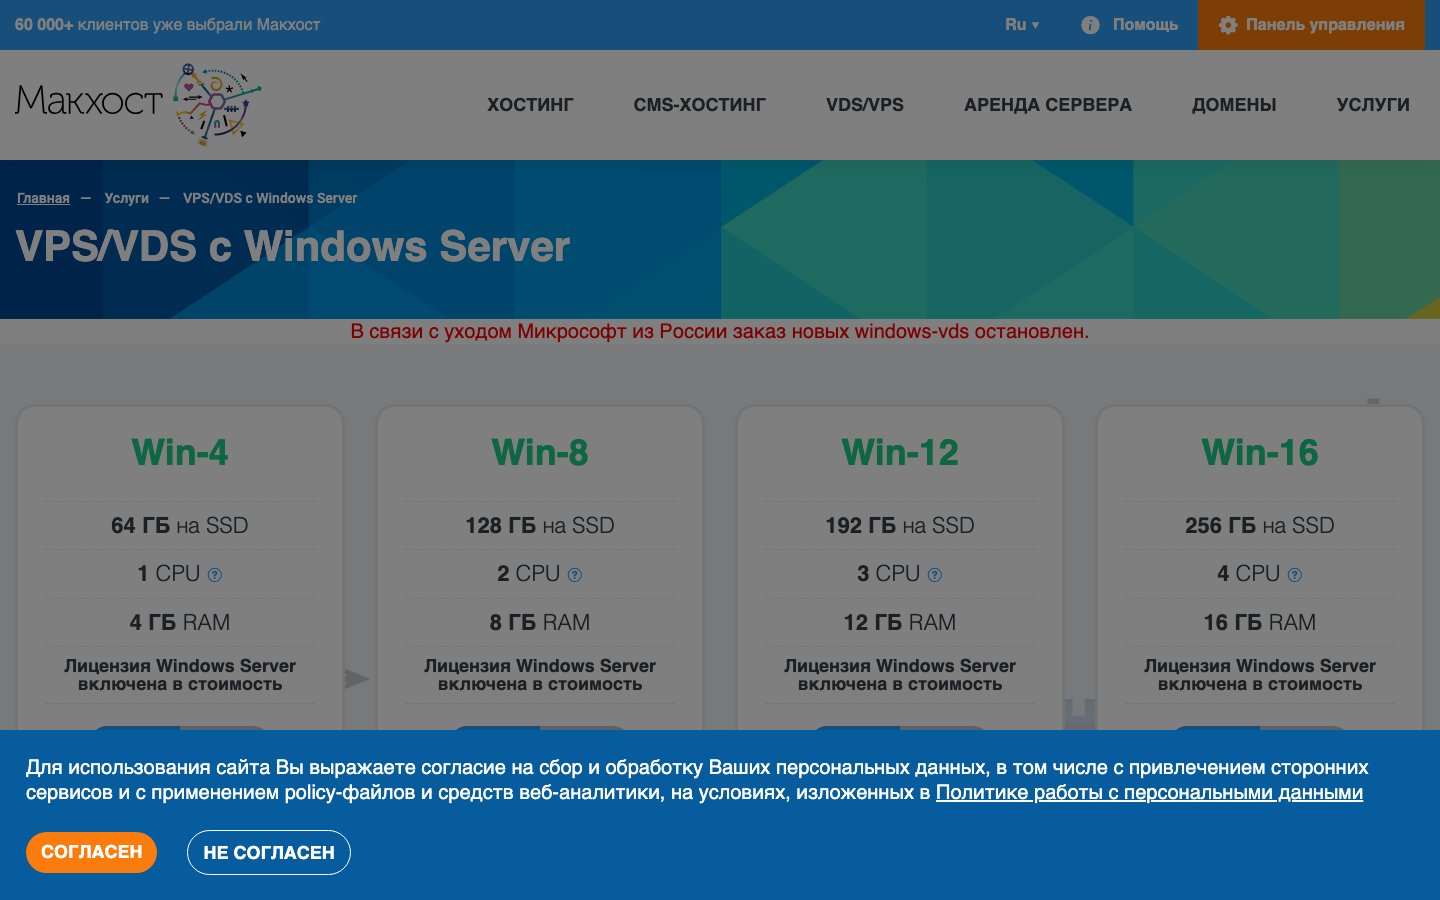The height and width of the screenshot is (900, 1440).
Task: Click the CPU help icon in Win-12 card
Action: coord(934,575)
